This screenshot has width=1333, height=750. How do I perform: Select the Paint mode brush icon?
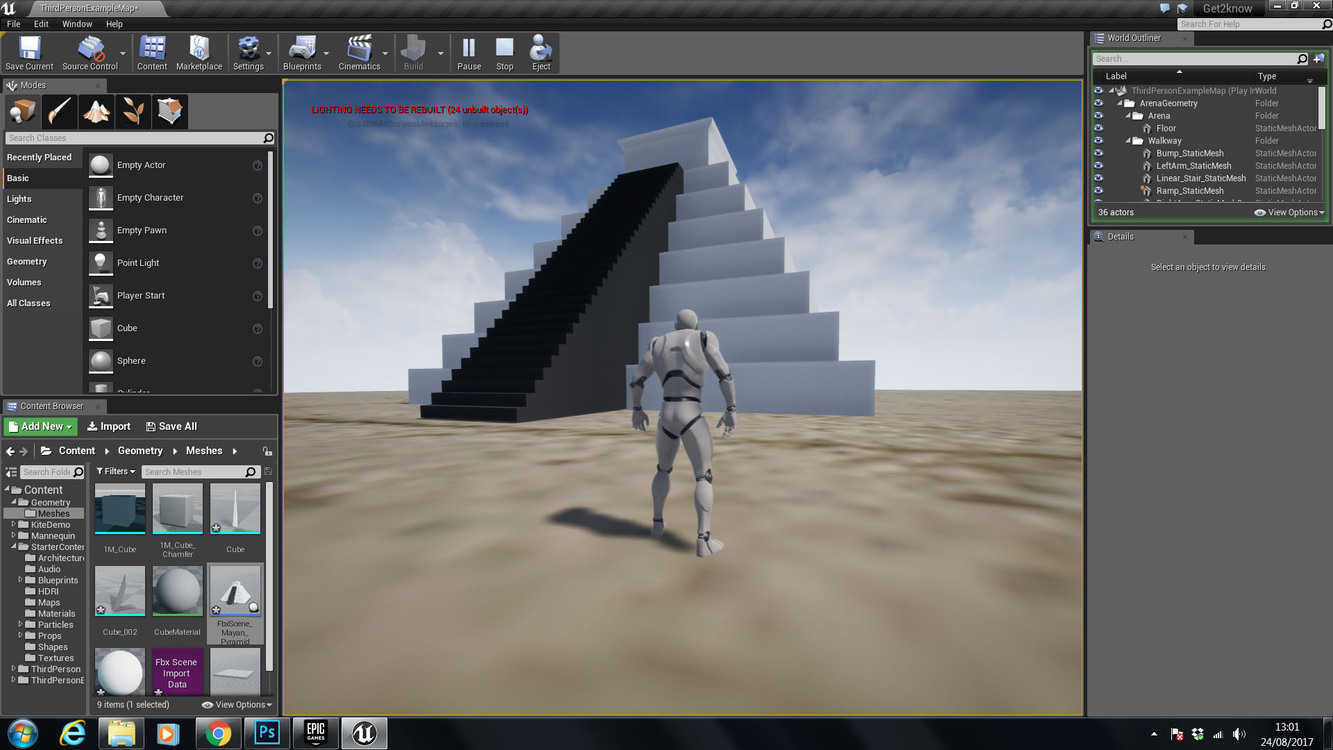pyautogui.click(x=60, y=111)
